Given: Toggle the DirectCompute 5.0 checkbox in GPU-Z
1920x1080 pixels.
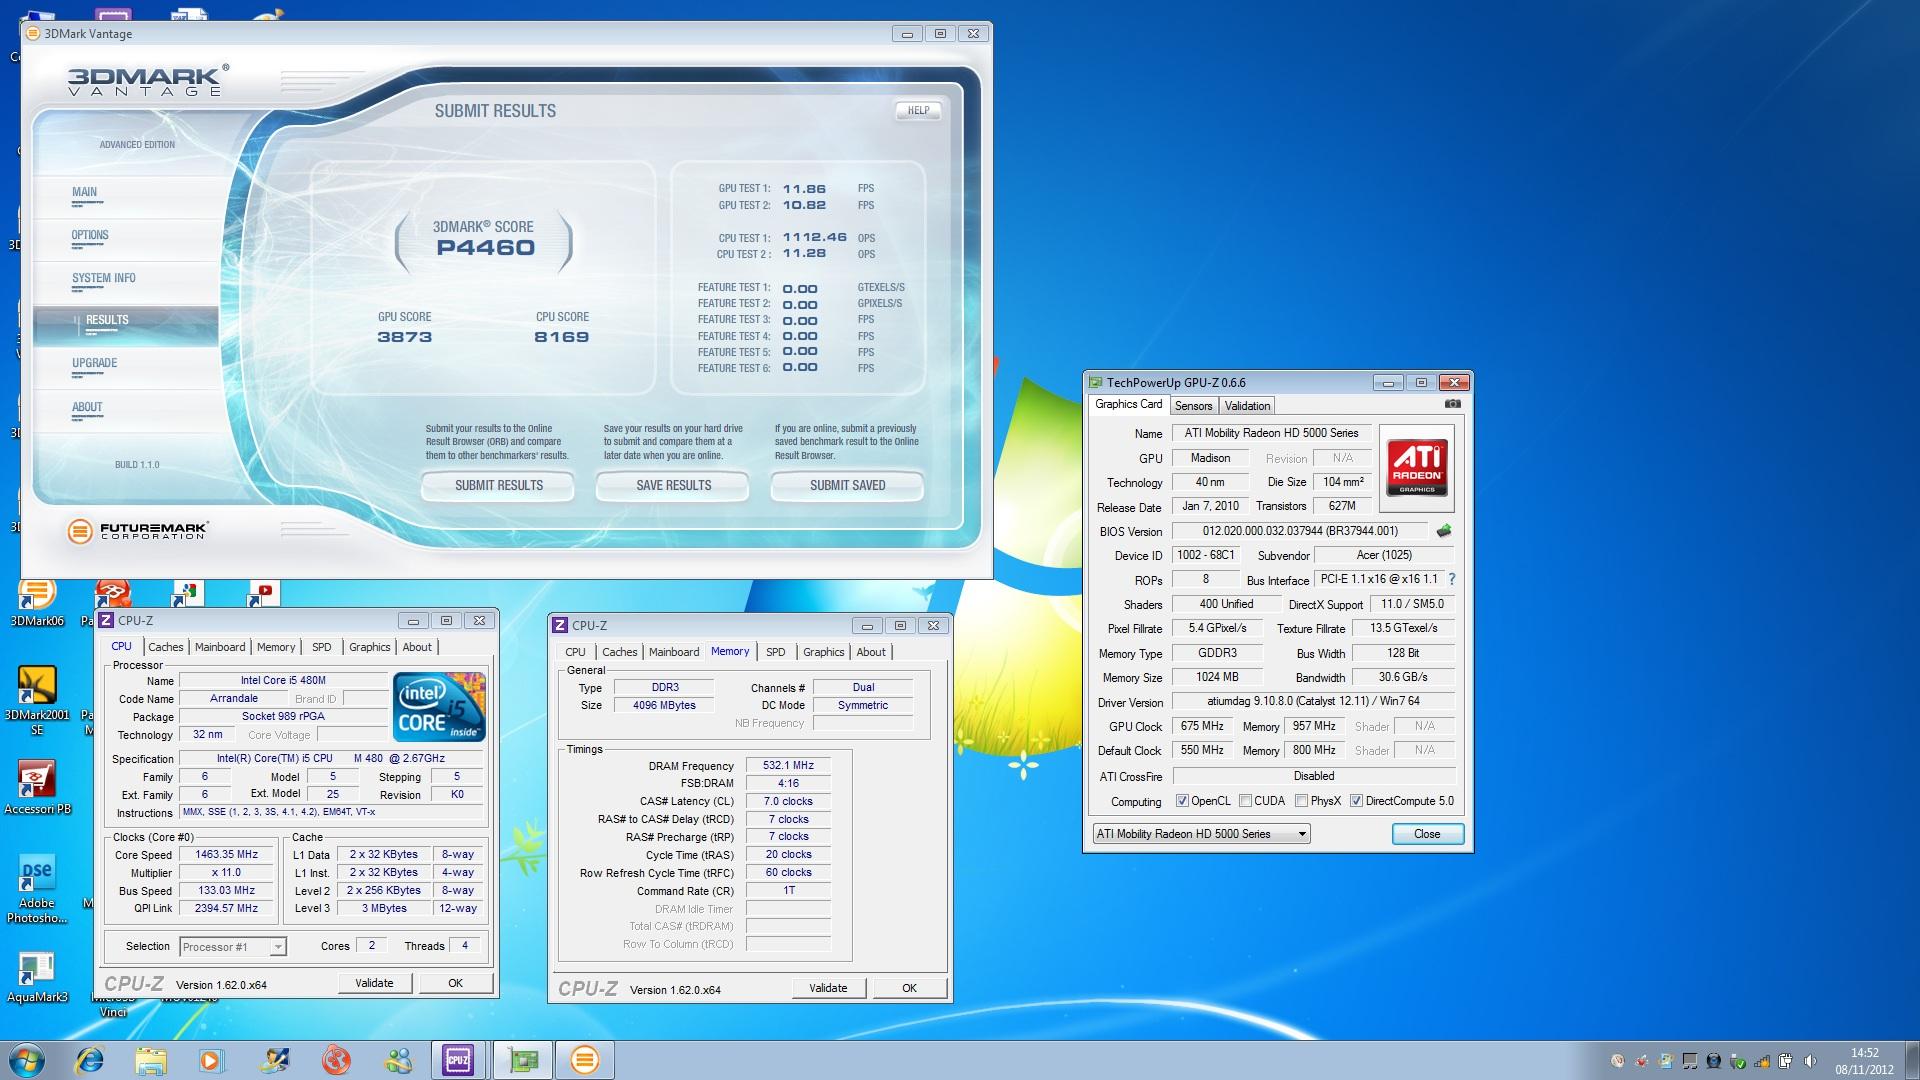Looking at the screenshot, I should click(x=1356, y=801).
